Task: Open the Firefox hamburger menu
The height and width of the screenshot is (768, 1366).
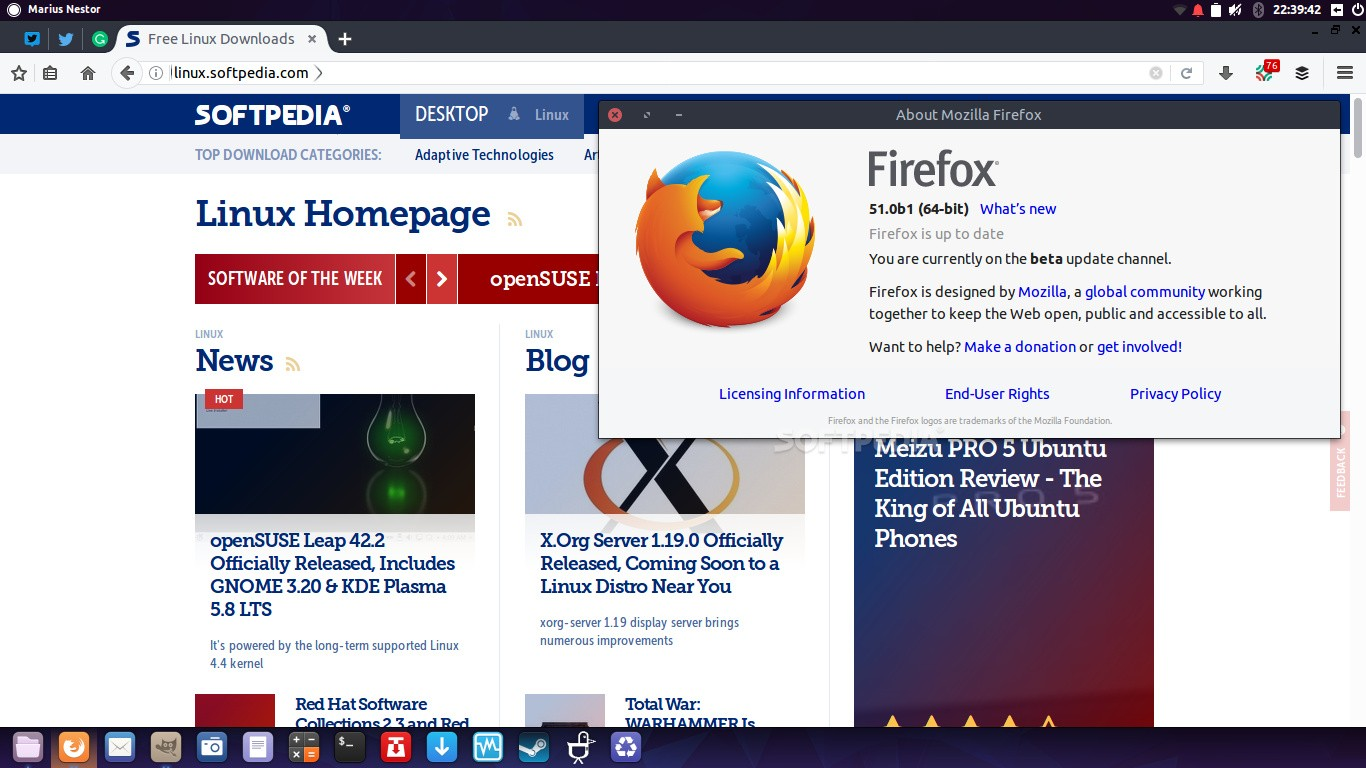Action: [x=1345, y=73]
